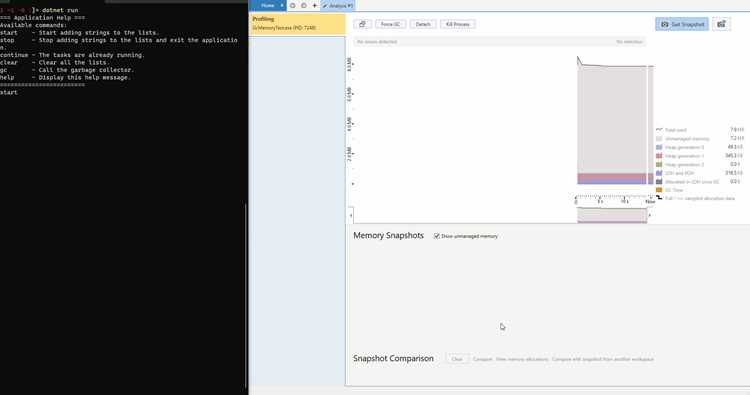Viewport: 750px width, 395px height.
Task: Switch to the Analysis #1 tab
Action: coord(338,6)
